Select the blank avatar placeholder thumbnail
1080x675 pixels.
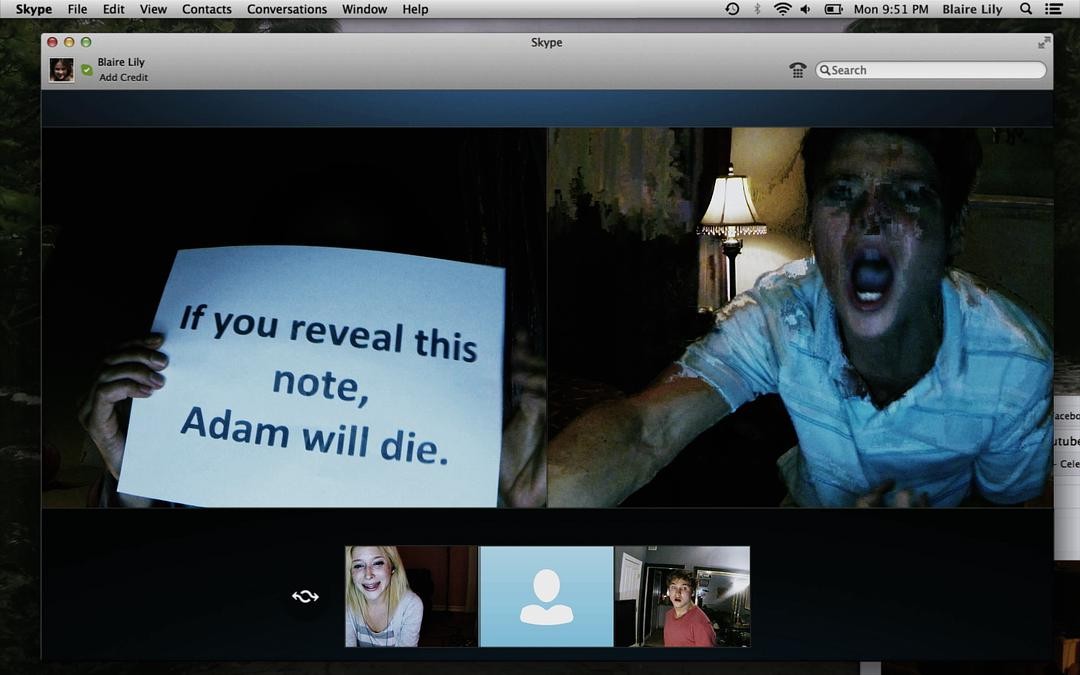(546, 596)
